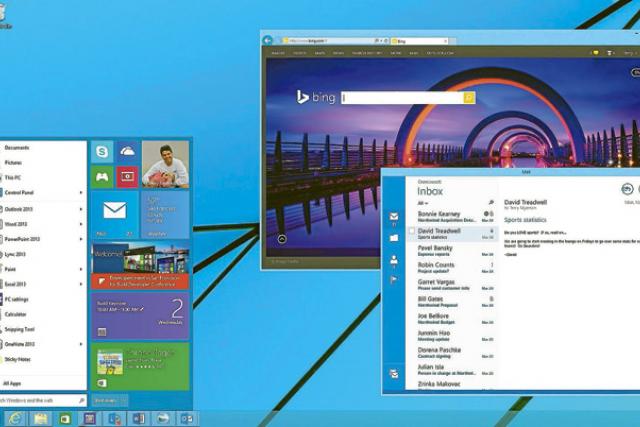Open the Garret Vargas message in the Inbox
The width and height of the screenshot is (640, 427).
coord(453,285)
